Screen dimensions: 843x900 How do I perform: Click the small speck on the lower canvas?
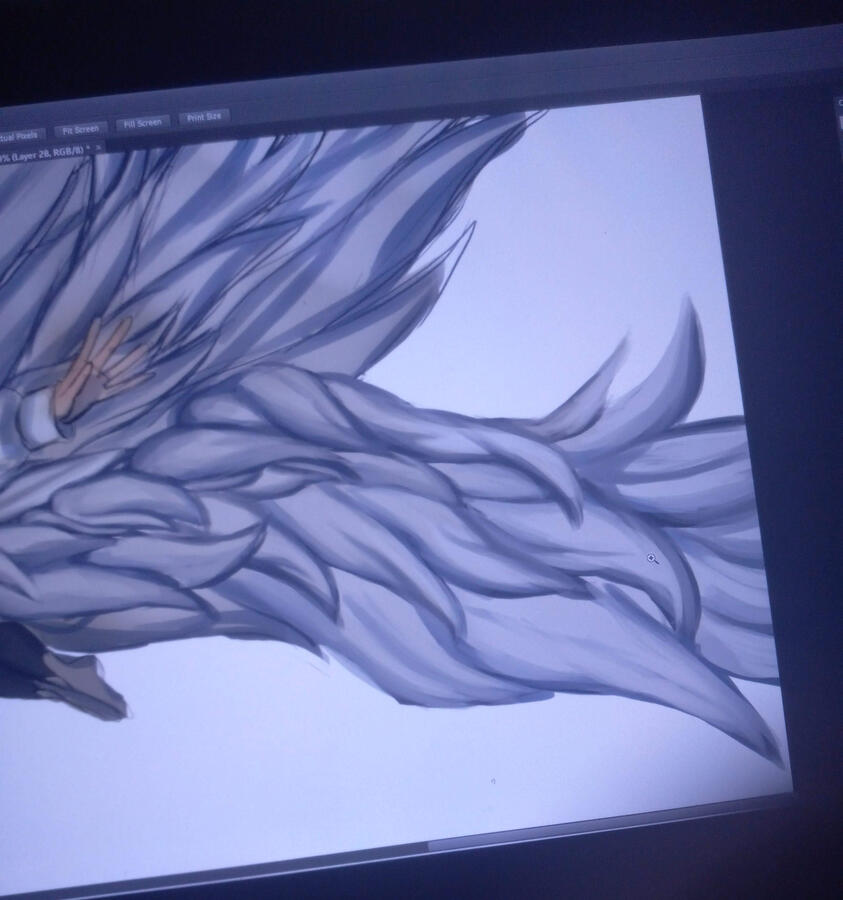click(494, 780)
